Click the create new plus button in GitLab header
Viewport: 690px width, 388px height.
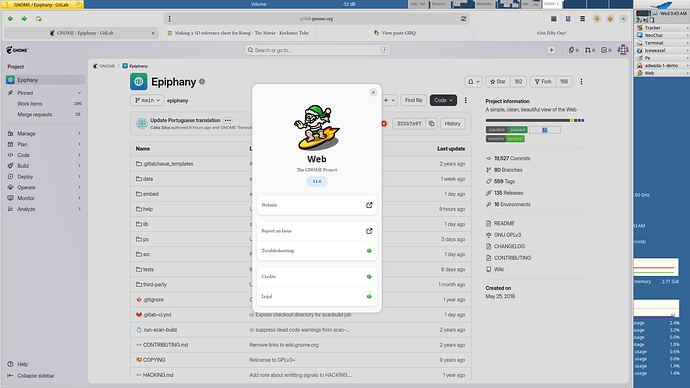[551, 50]
